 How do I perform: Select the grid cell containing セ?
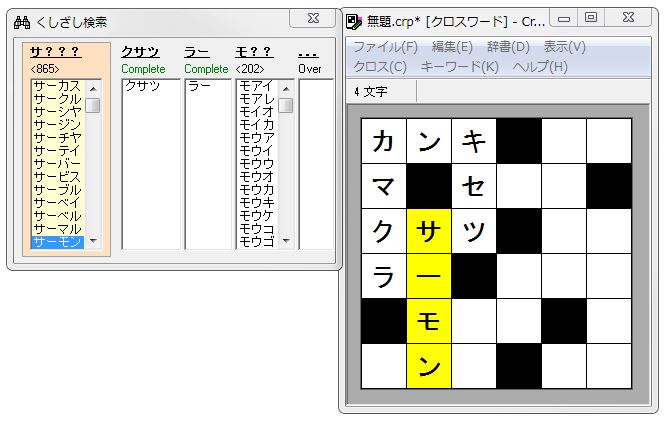point(473,186)
